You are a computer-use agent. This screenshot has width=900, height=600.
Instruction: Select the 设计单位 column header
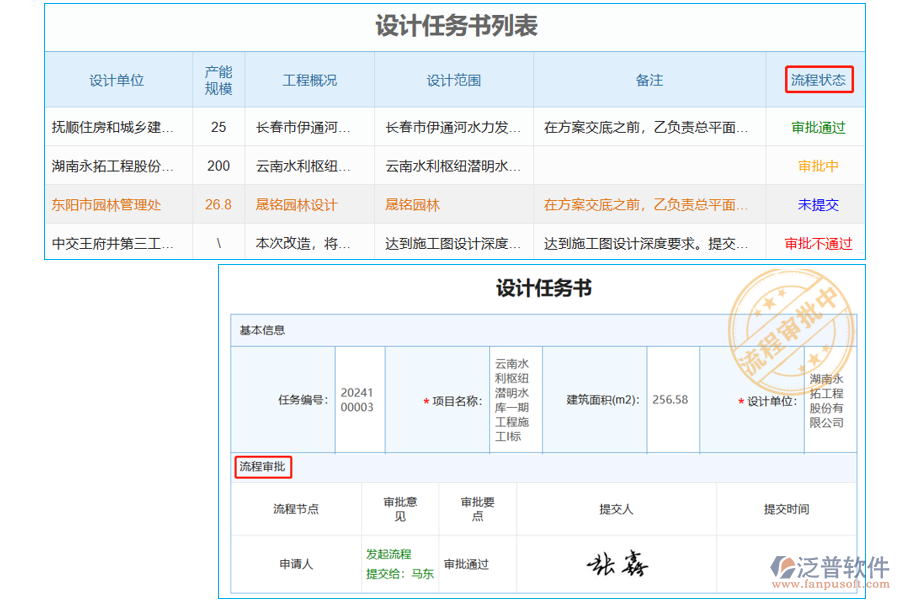(113, 80)
